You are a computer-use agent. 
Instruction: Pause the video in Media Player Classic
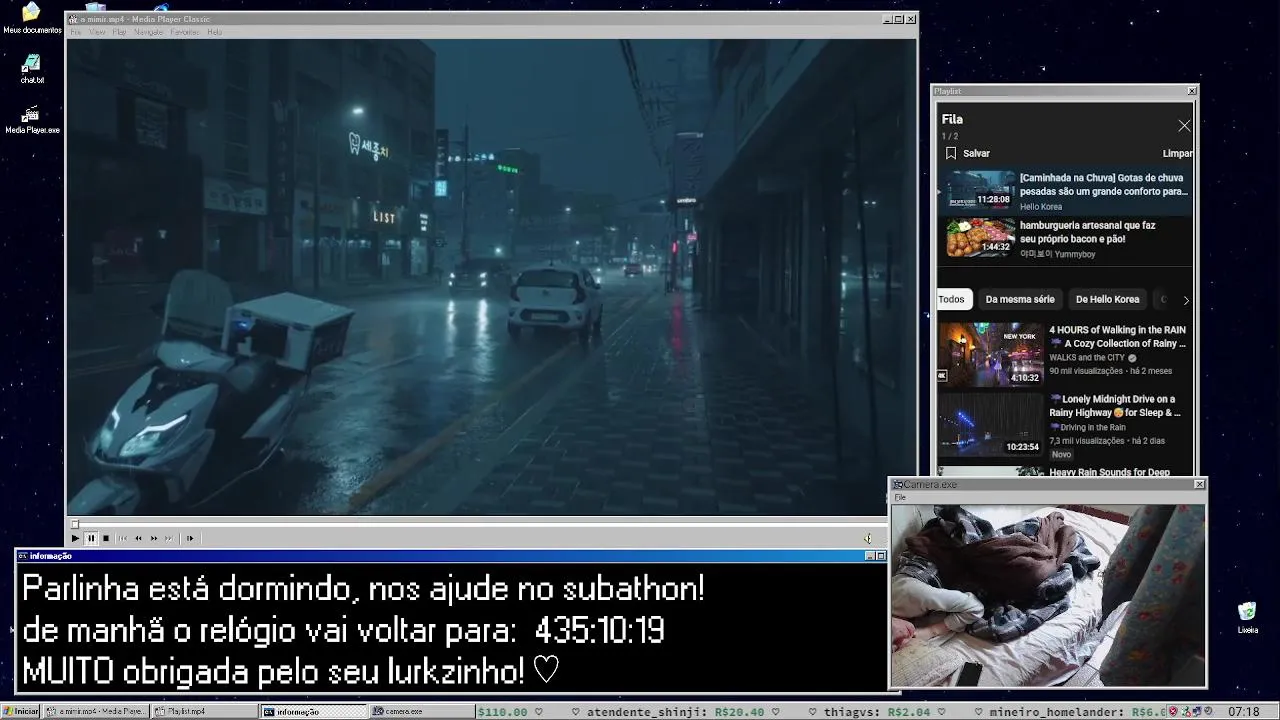[90, 538]
